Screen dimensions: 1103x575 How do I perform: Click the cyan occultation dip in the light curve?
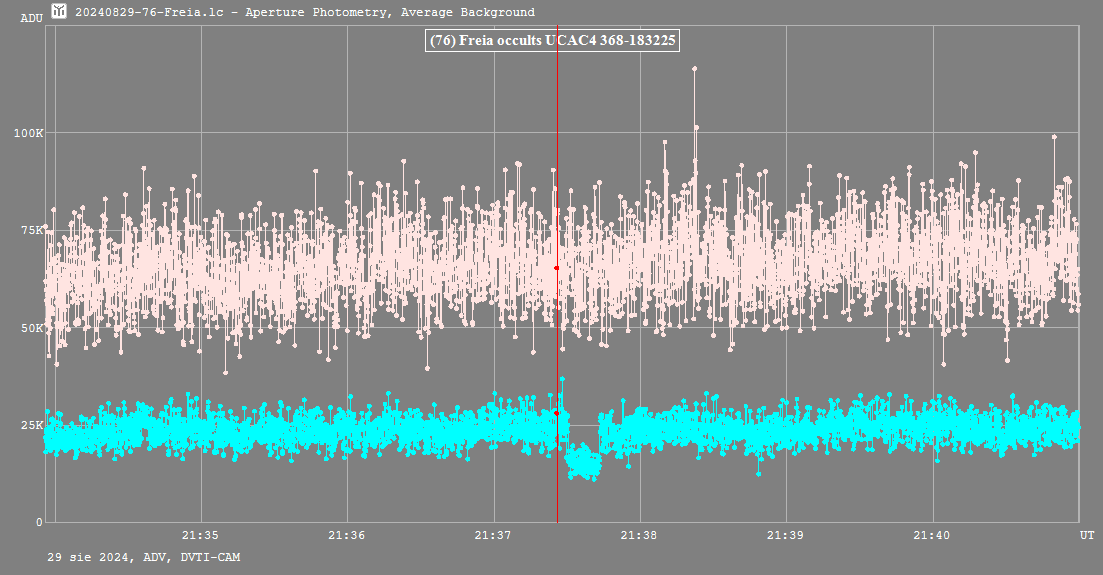pyautogui.click(x=583, y=462)
